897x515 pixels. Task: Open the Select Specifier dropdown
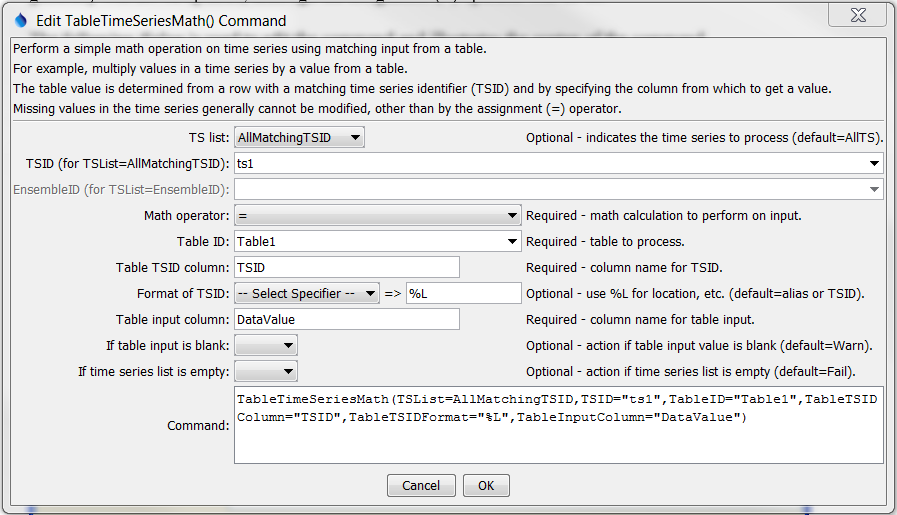tap(370, 293)
